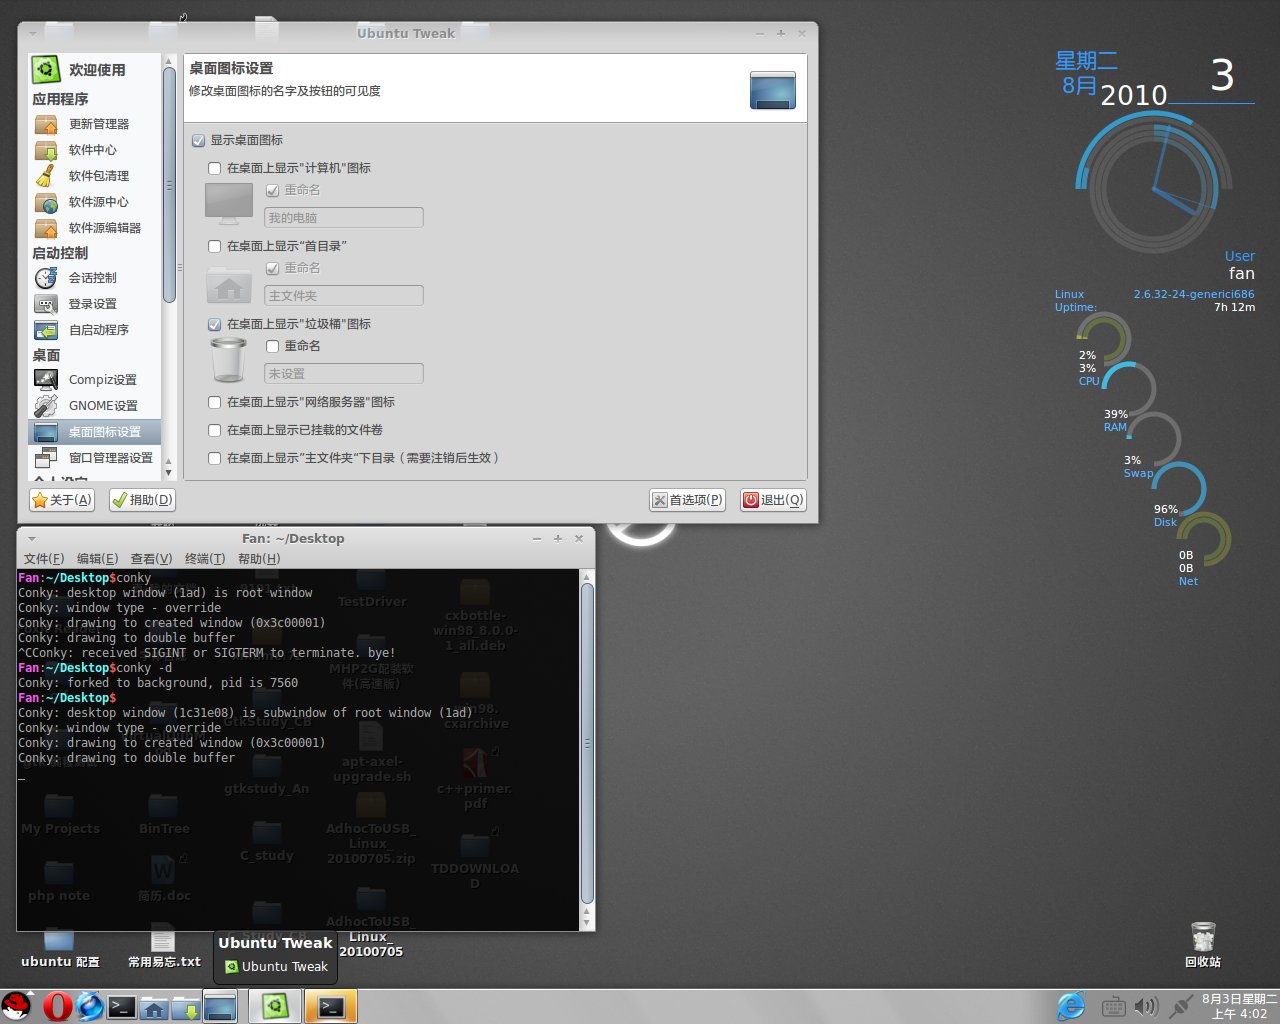Image resolution: width=1280 pixels, height=1024 pixels.
Task: Enable 在桌面上显示"首目录" checkbox
Action: click(214, 246)
